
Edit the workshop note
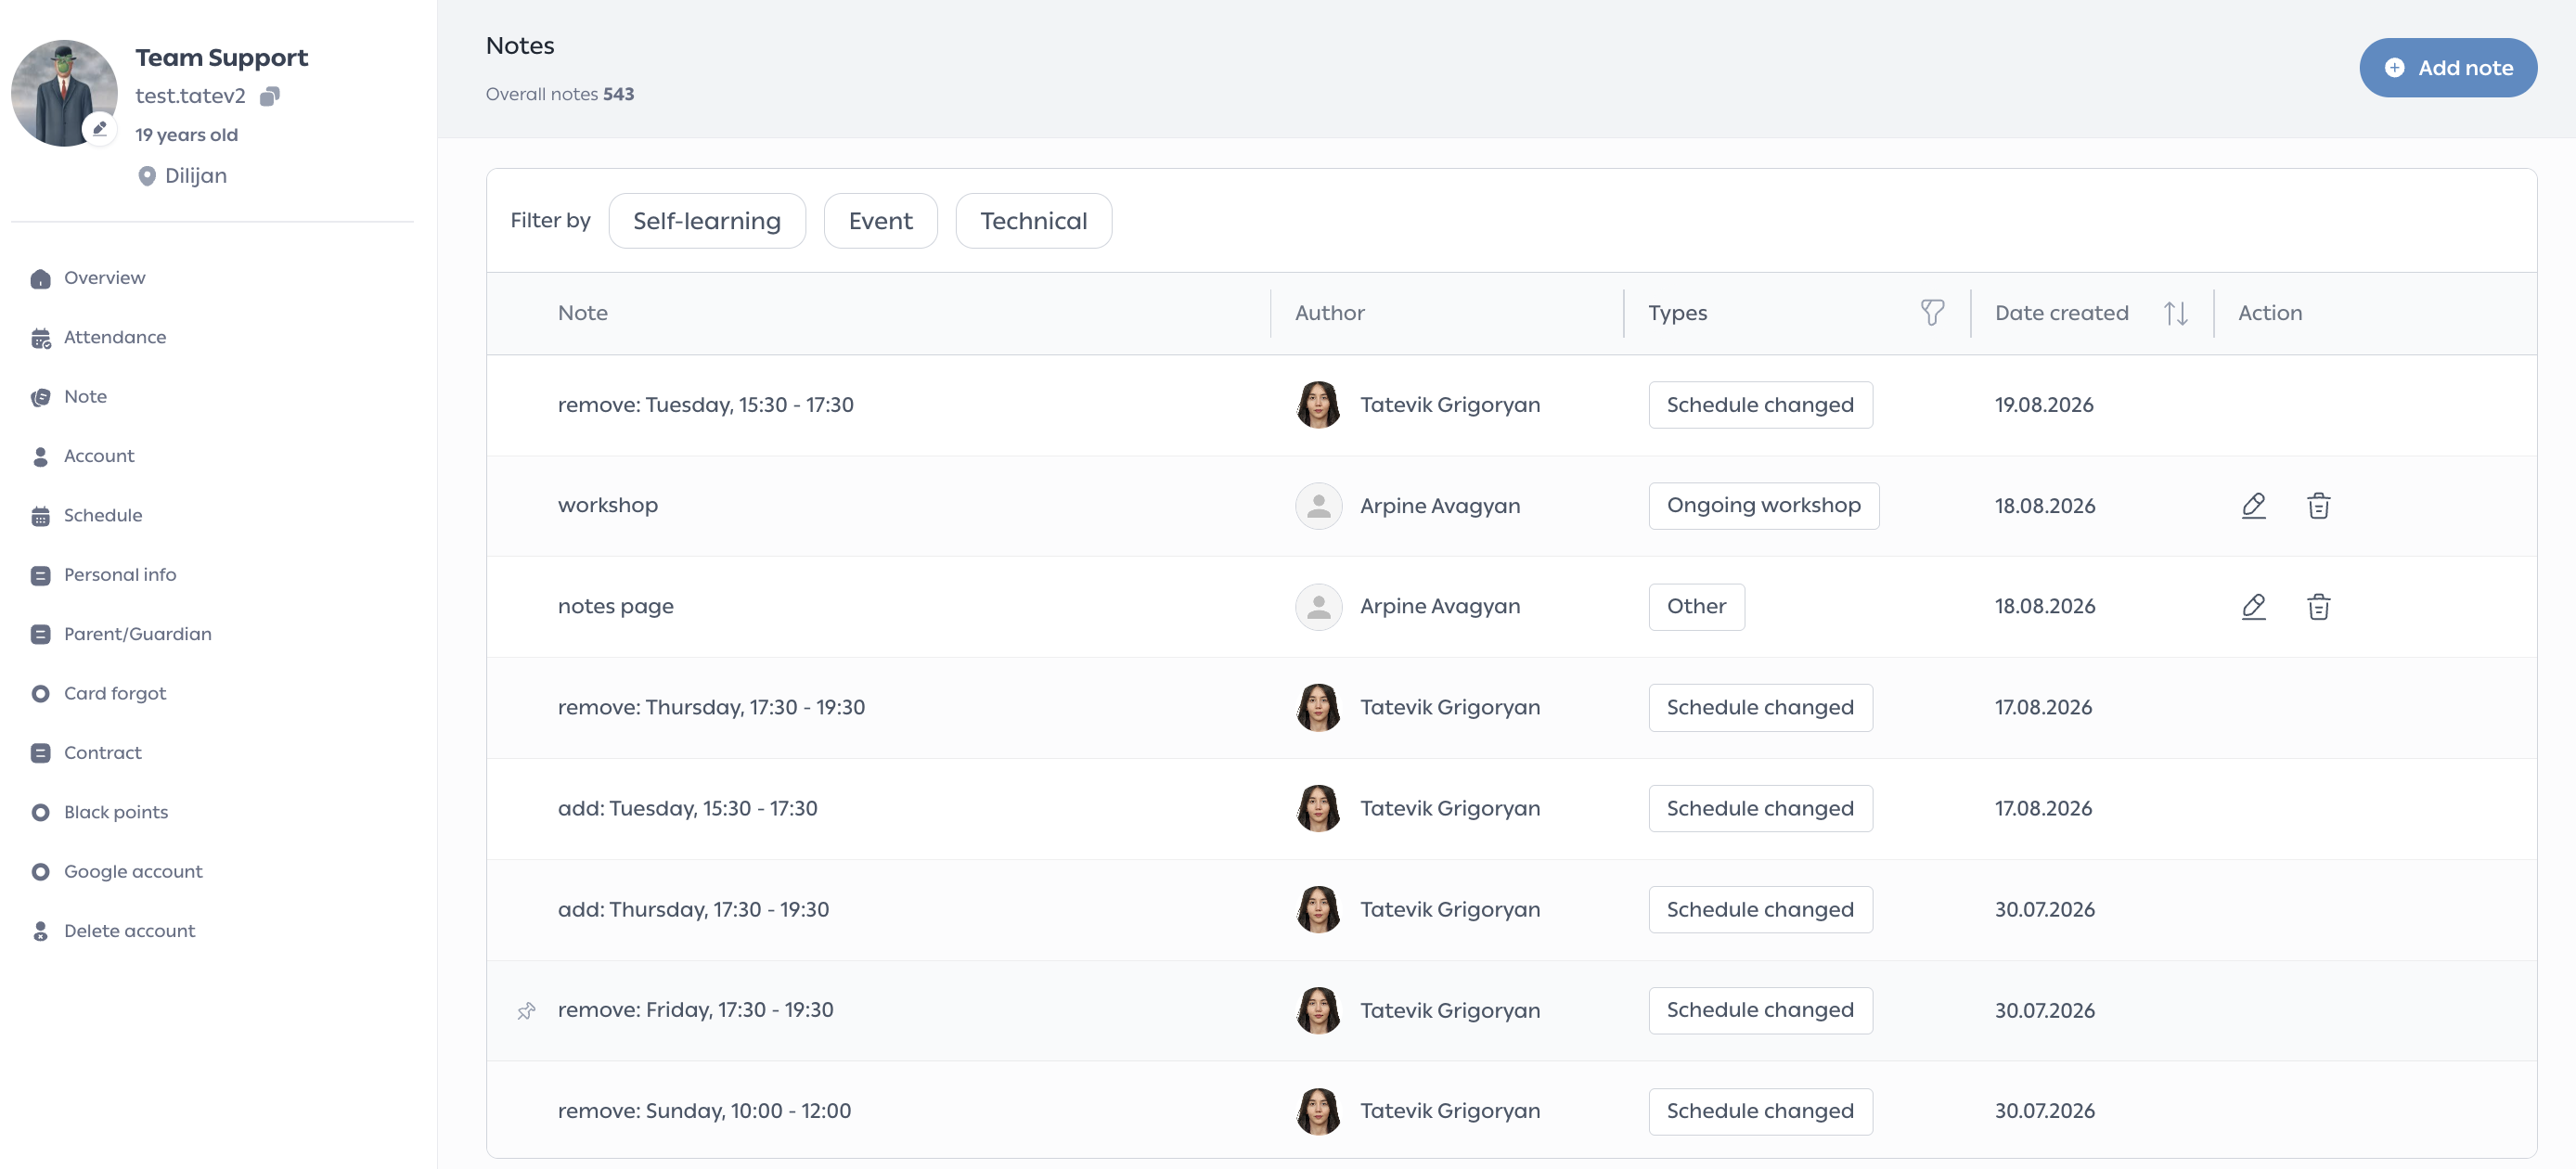[x=2253, y=506]
